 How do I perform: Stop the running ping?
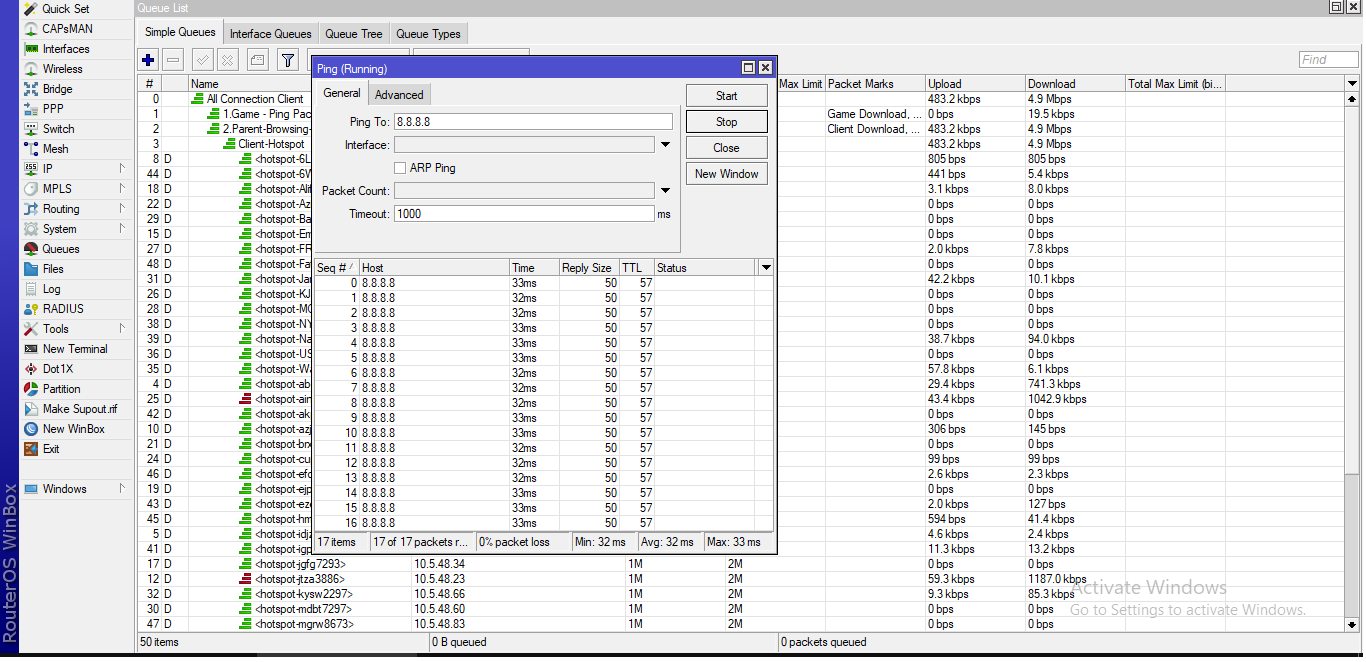(727, 122)
